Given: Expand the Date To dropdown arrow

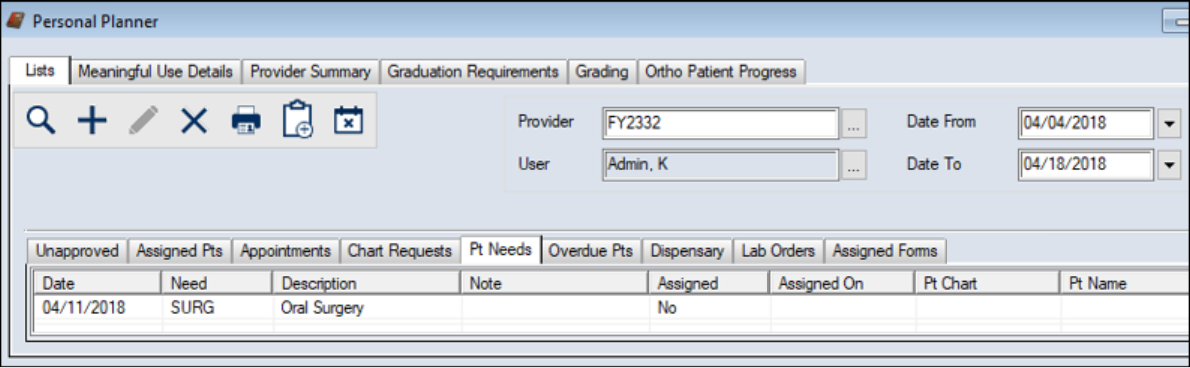Looking at the screenshot, I should pyautogui.click(x=1170, y=165).
